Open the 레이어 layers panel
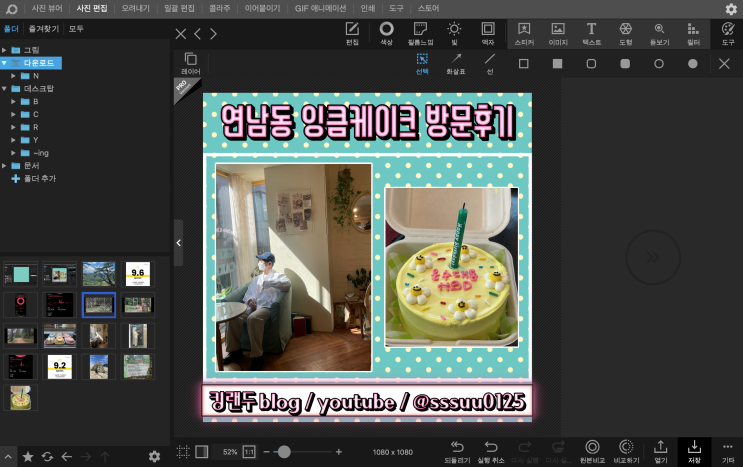 pos(190,63)
